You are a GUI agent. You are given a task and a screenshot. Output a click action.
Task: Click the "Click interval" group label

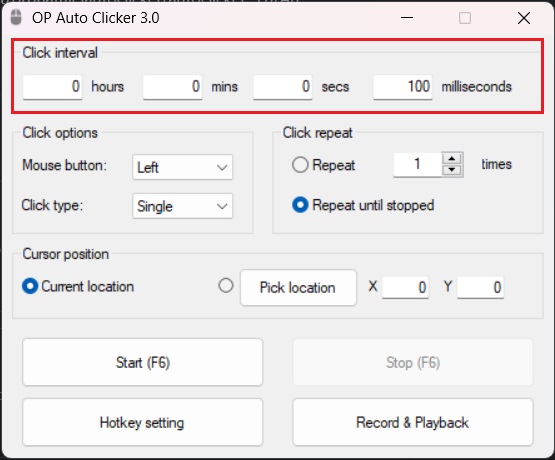point(60,53)
